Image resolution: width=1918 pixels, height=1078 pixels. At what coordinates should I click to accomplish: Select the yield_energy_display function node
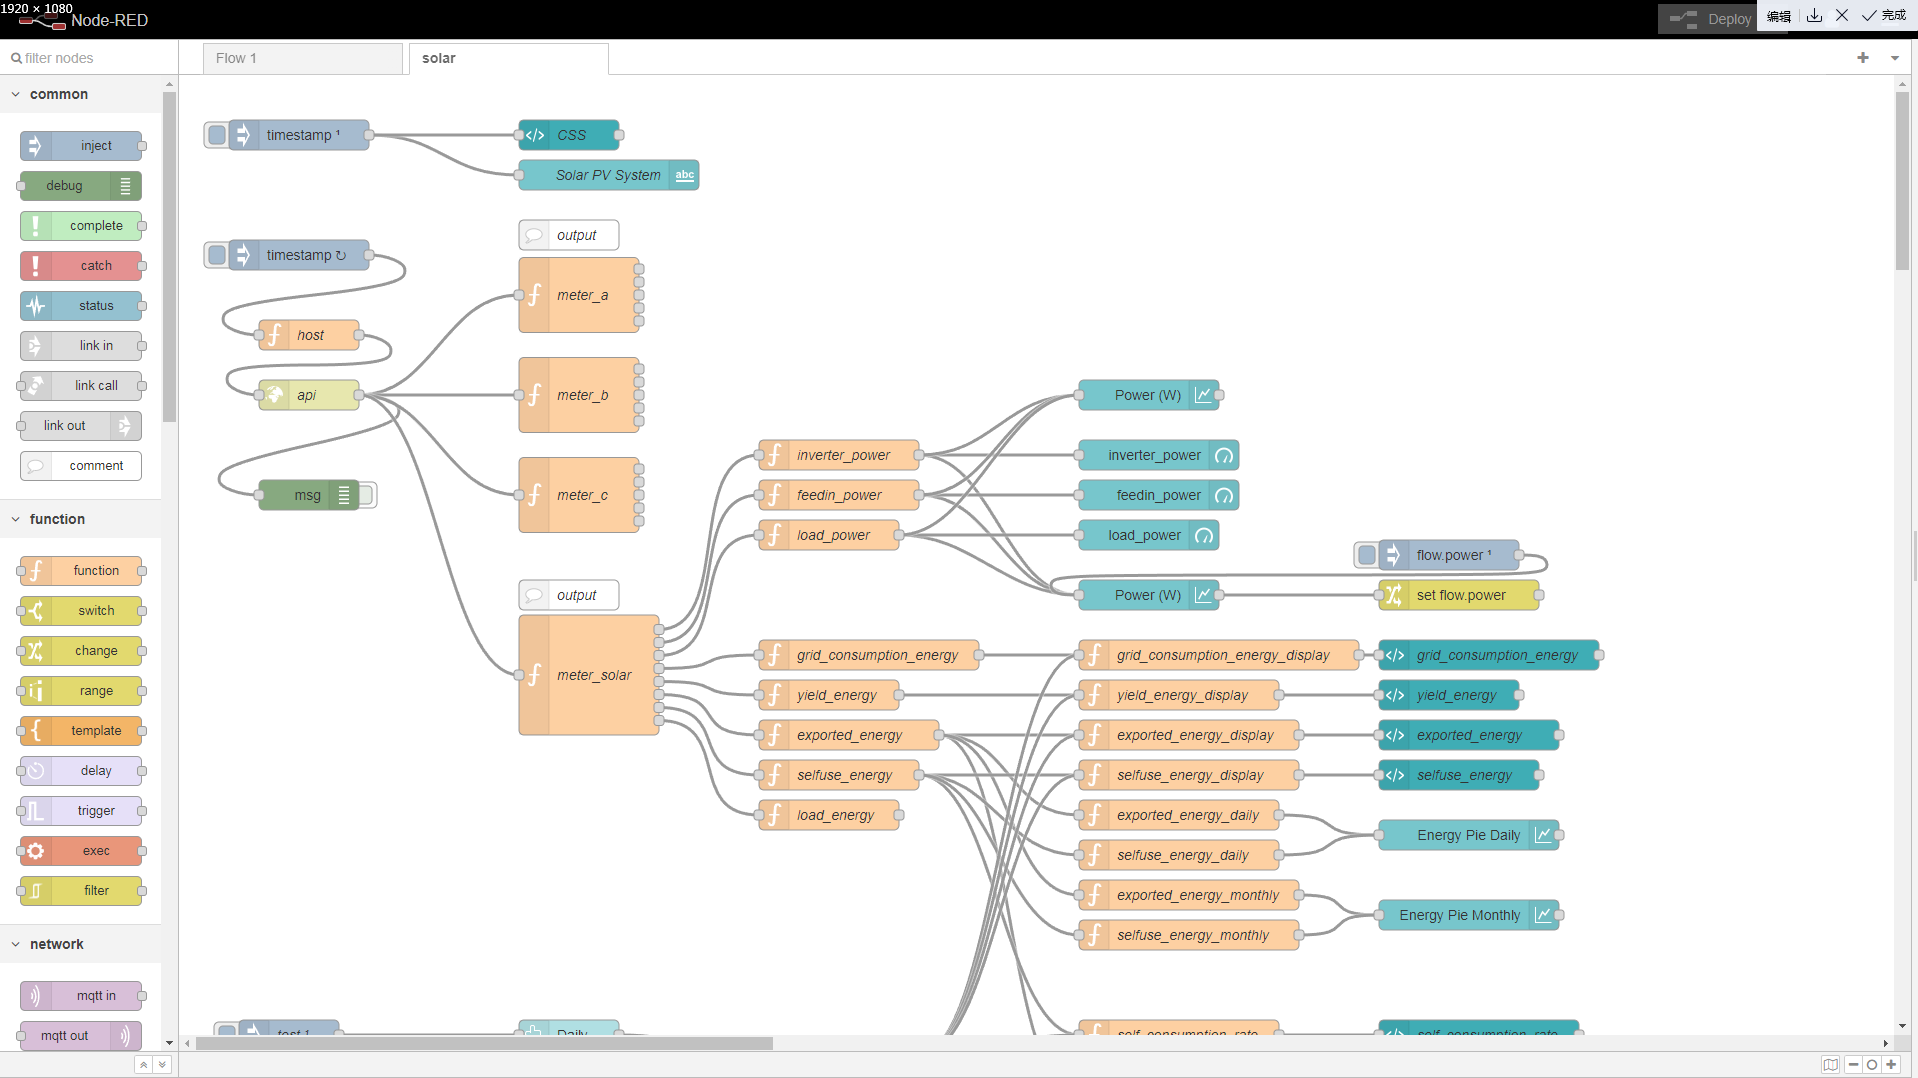point(1178,695)
